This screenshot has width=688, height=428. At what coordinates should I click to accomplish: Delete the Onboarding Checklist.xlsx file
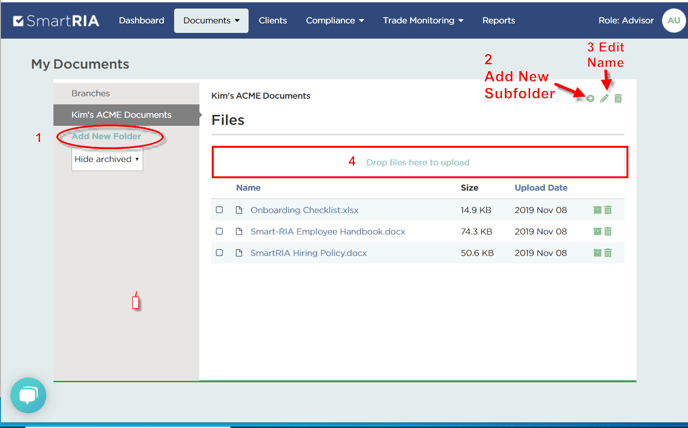pos(608,210)
